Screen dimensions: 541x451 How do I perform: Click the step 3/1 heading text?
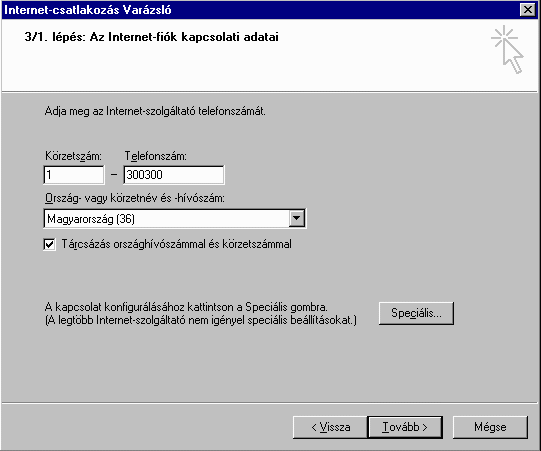(x=151, y=37)
